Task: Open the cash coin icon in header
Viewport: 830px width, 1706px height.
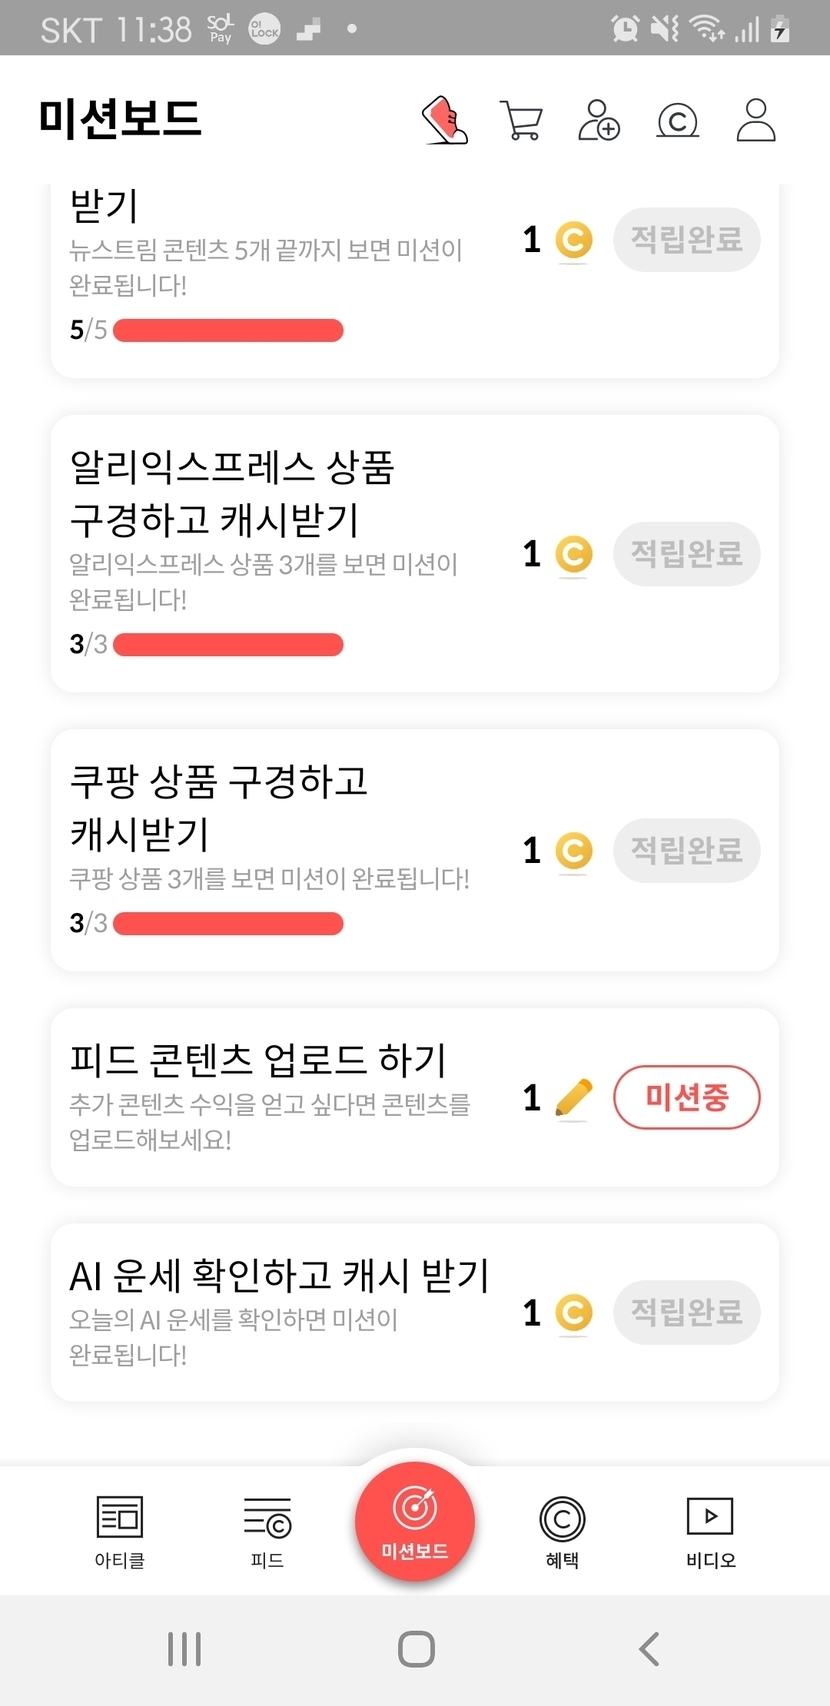Action: point(677,121)
